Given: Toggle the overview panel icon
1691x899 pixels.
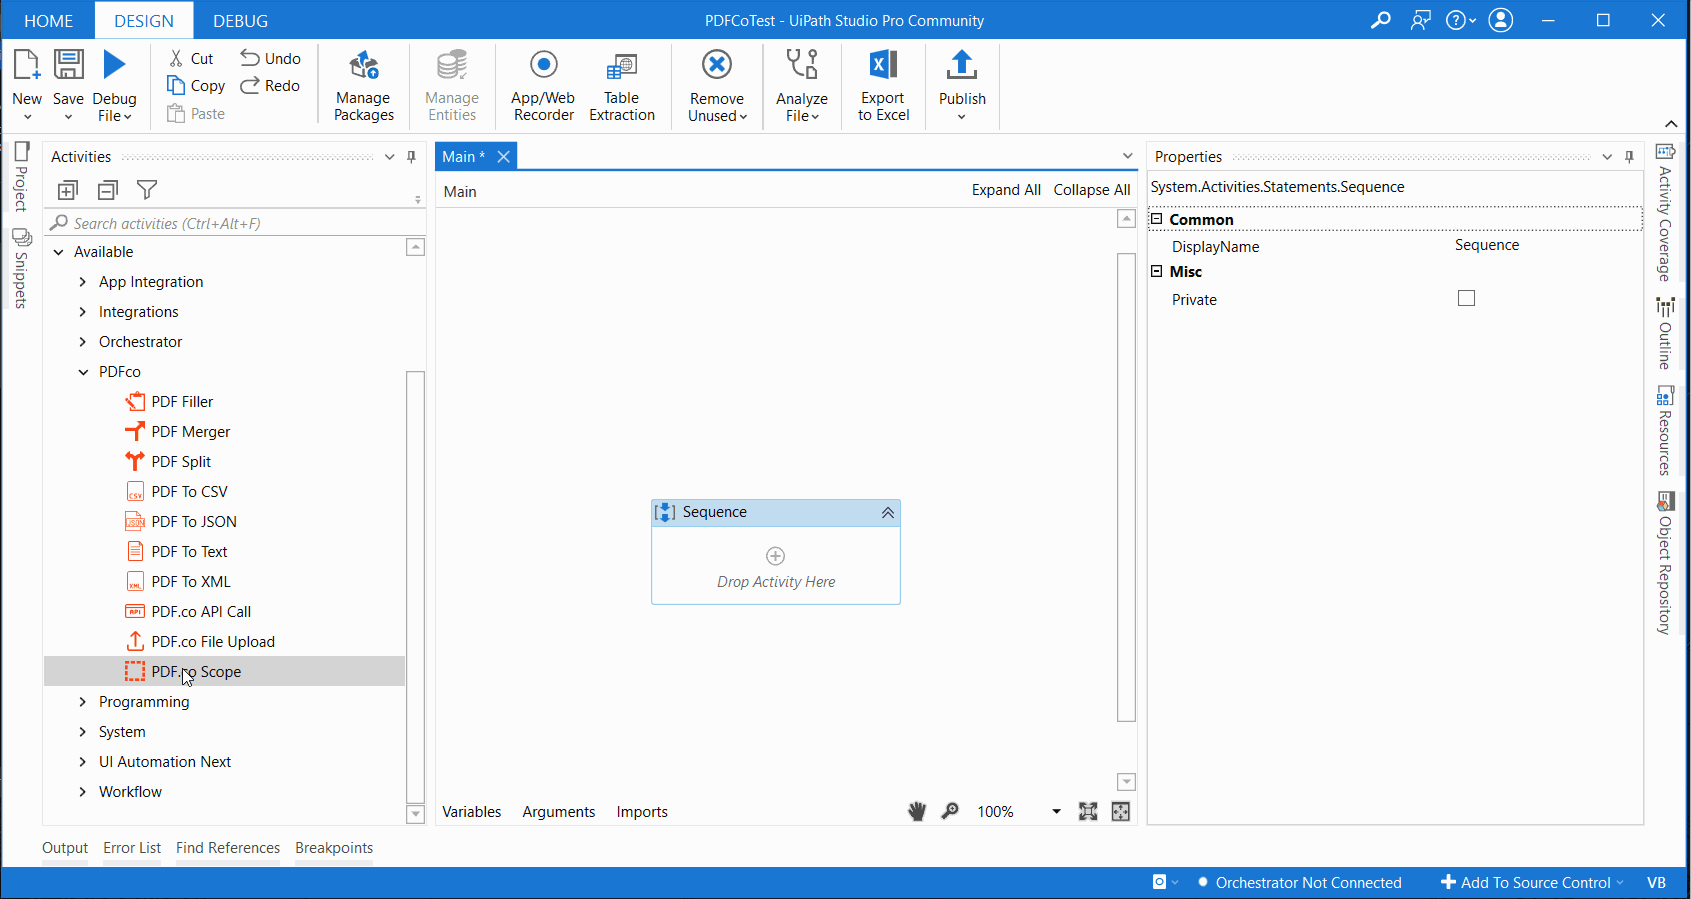Looking at the screenshot, I should coord(1121,811).
